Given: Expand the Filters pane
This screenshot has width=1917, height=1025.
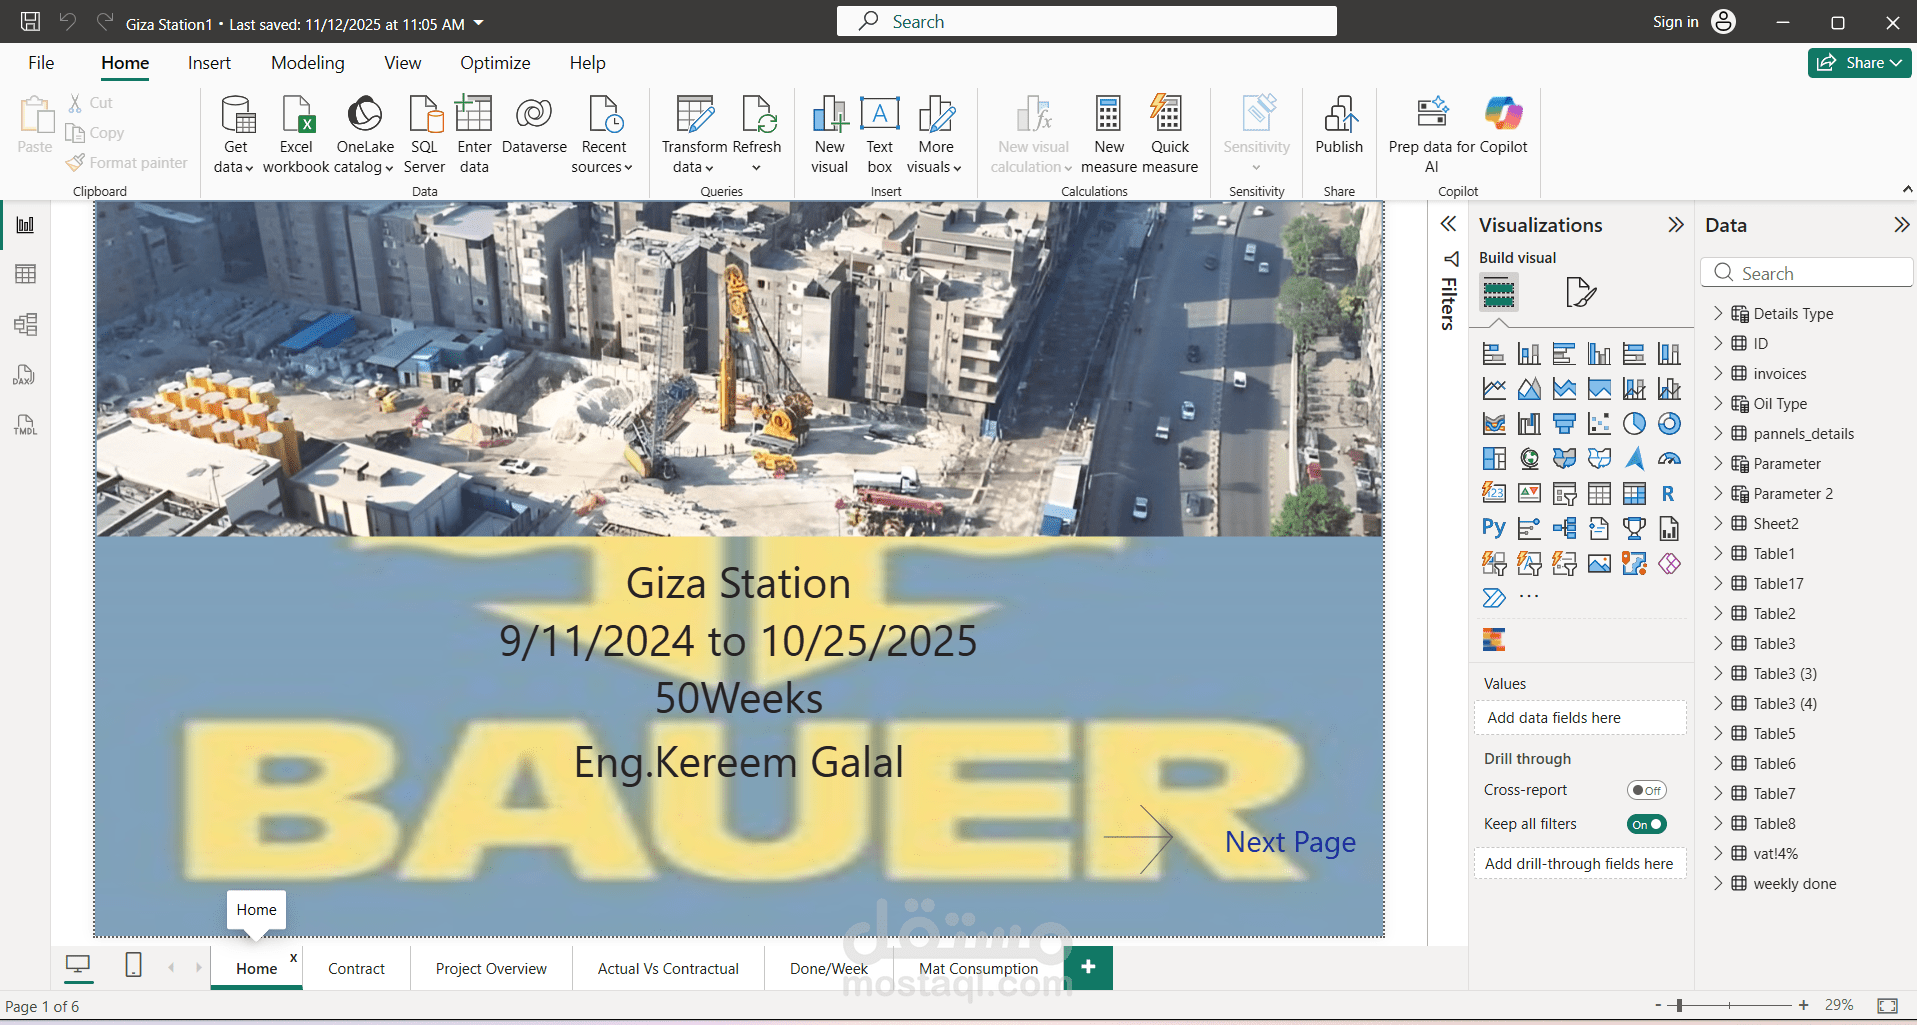Looking at the screenshot, I should click(1448, 224).
